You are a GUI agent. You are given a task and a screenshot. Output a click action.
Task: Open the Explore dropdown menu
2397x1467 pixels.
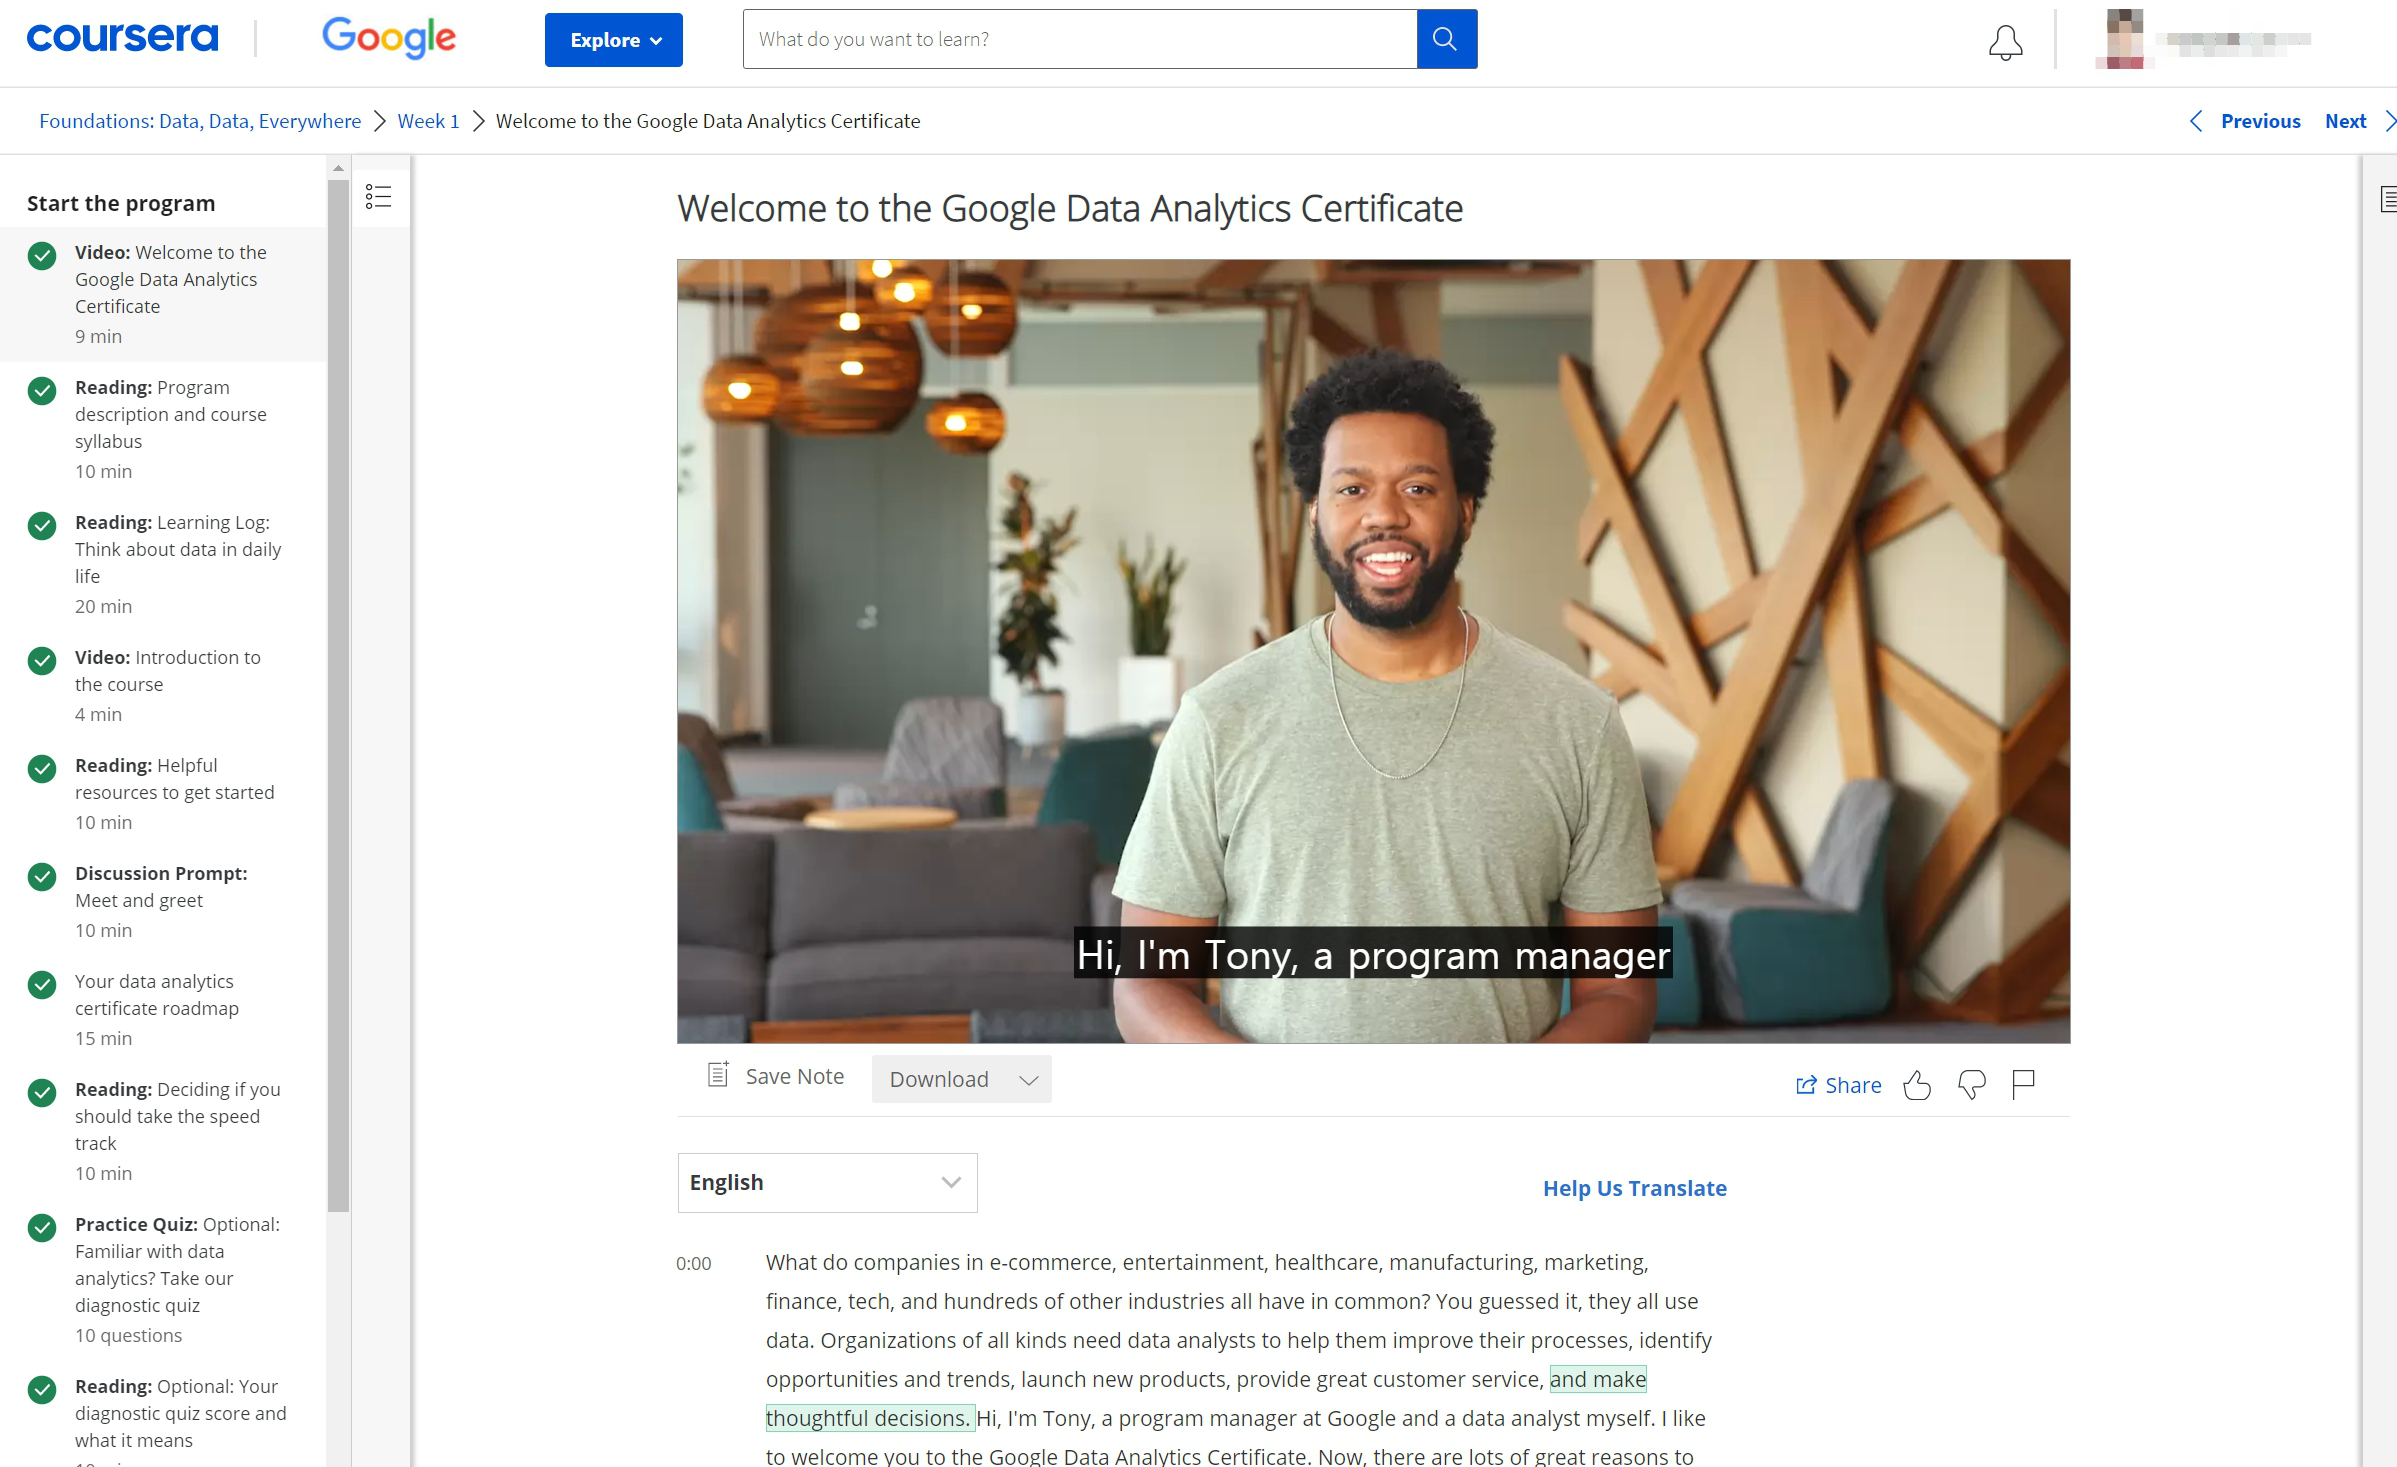pyautogui.click(x=613, y=40)
